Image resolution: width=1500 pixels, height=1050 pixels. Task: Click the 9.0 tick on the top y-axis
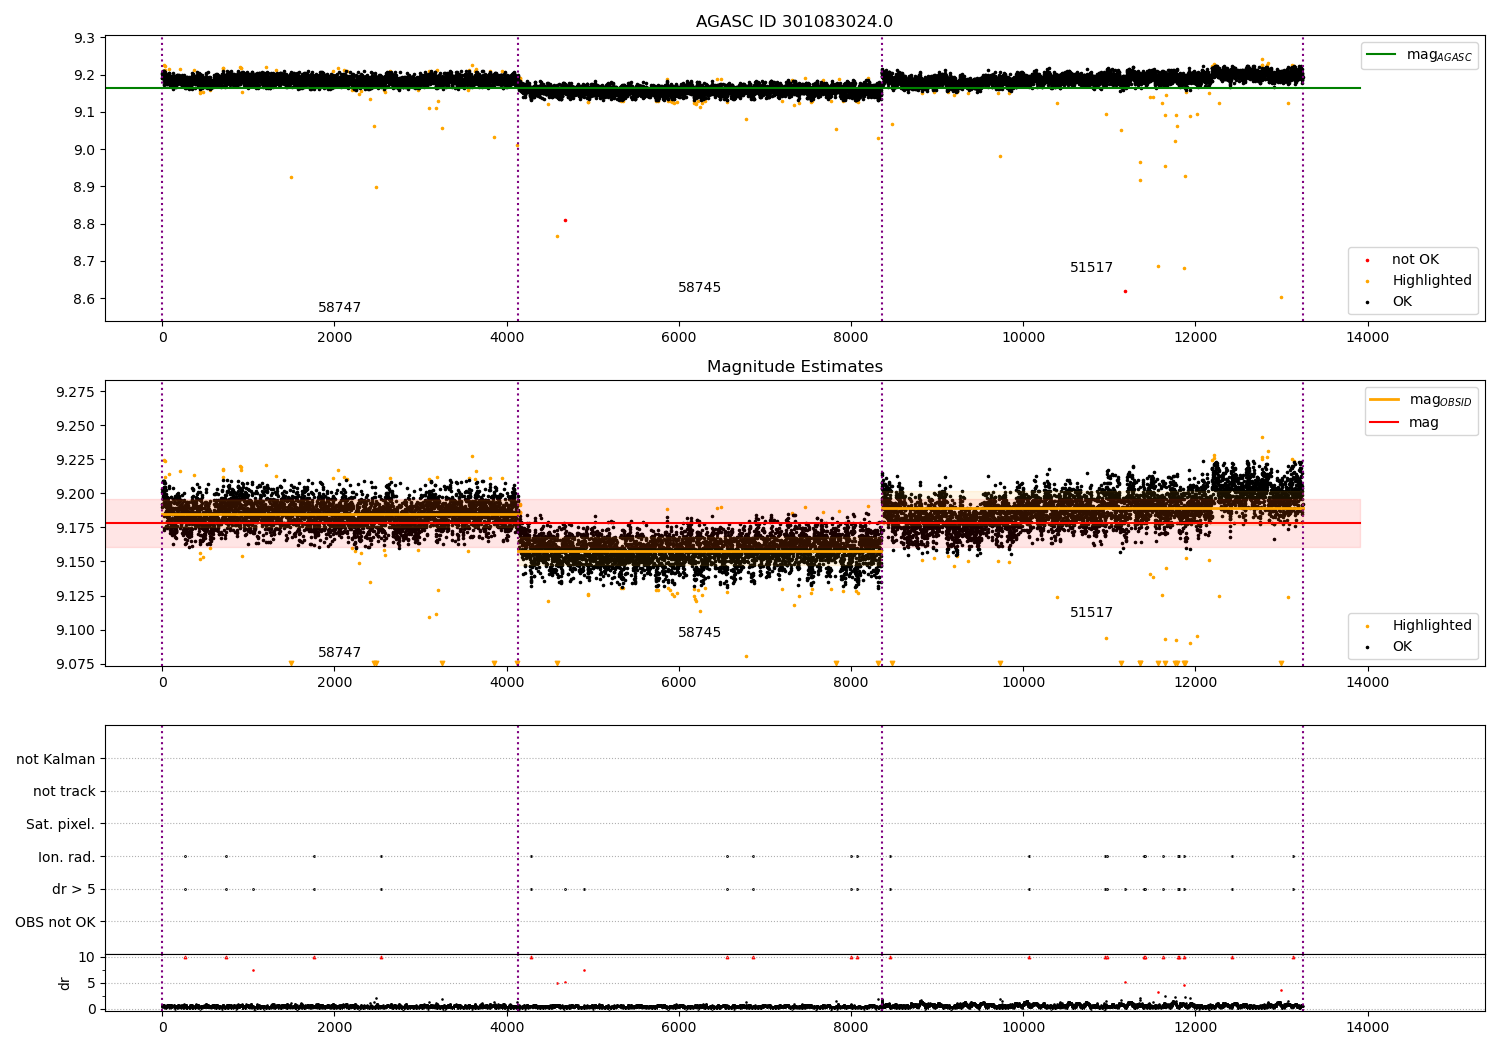[x=84, y=150]
